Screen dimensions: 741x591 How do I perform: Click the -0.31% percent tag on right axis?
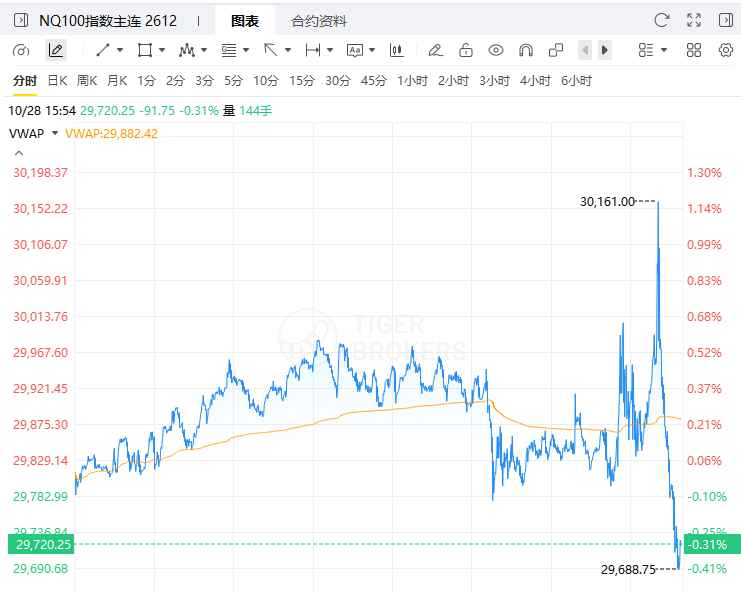pyautogui.click(x=712, y=544)
